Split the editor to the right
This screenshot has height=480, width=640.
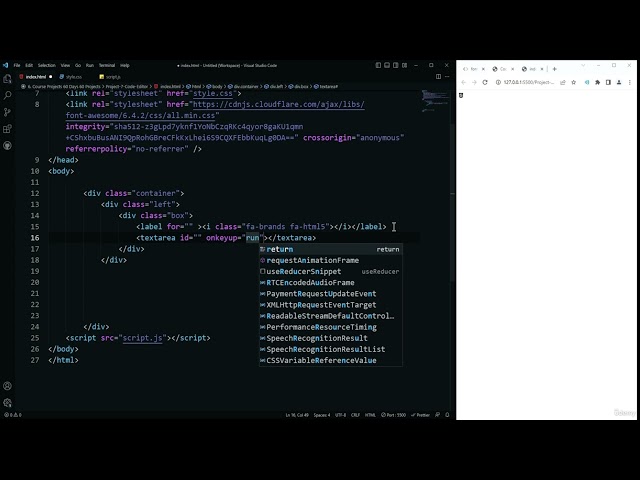tap(438, 76)
